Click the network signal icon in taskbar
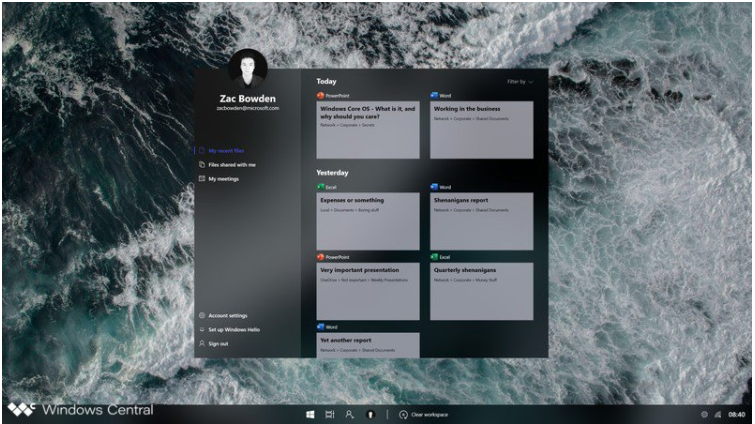This screenshot has height=424, width=755. [x=718, y=414]
